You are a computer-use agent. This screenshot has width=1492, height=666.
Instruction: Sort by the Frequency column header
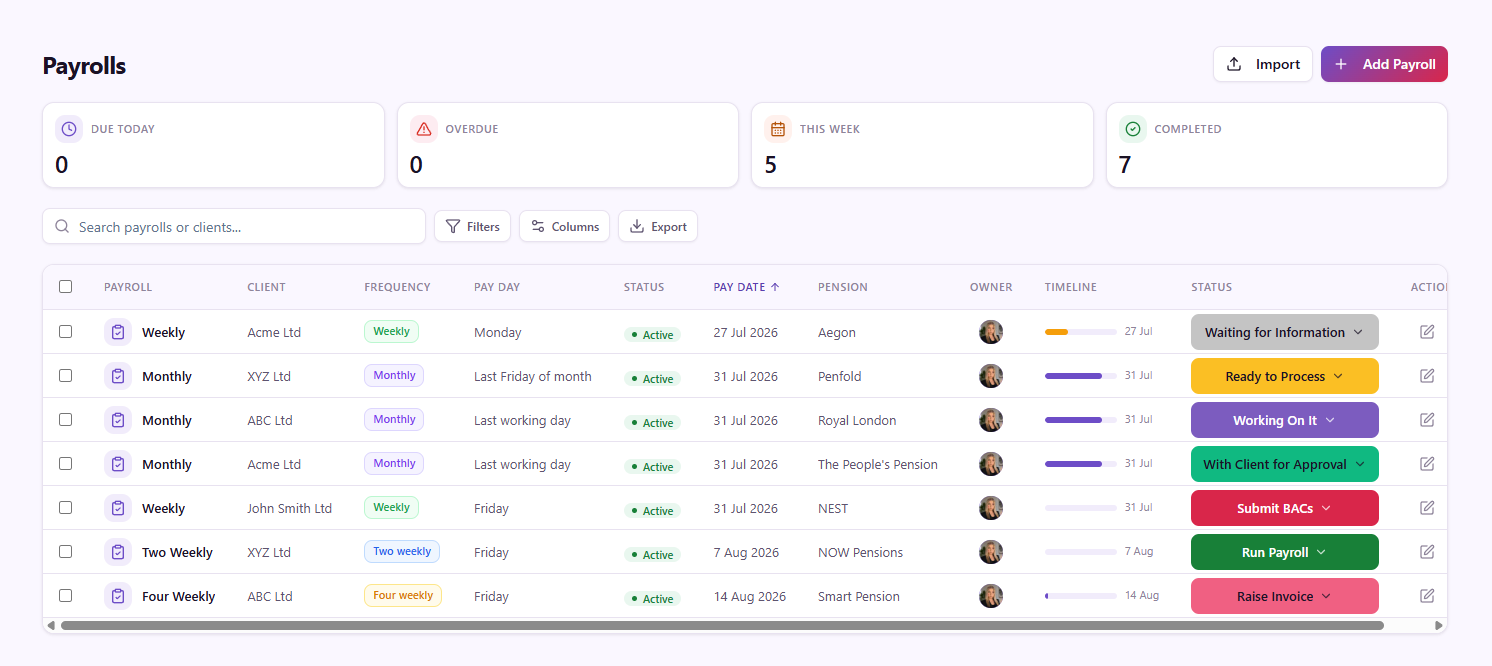pyautogui.click(x=397, y=287)
